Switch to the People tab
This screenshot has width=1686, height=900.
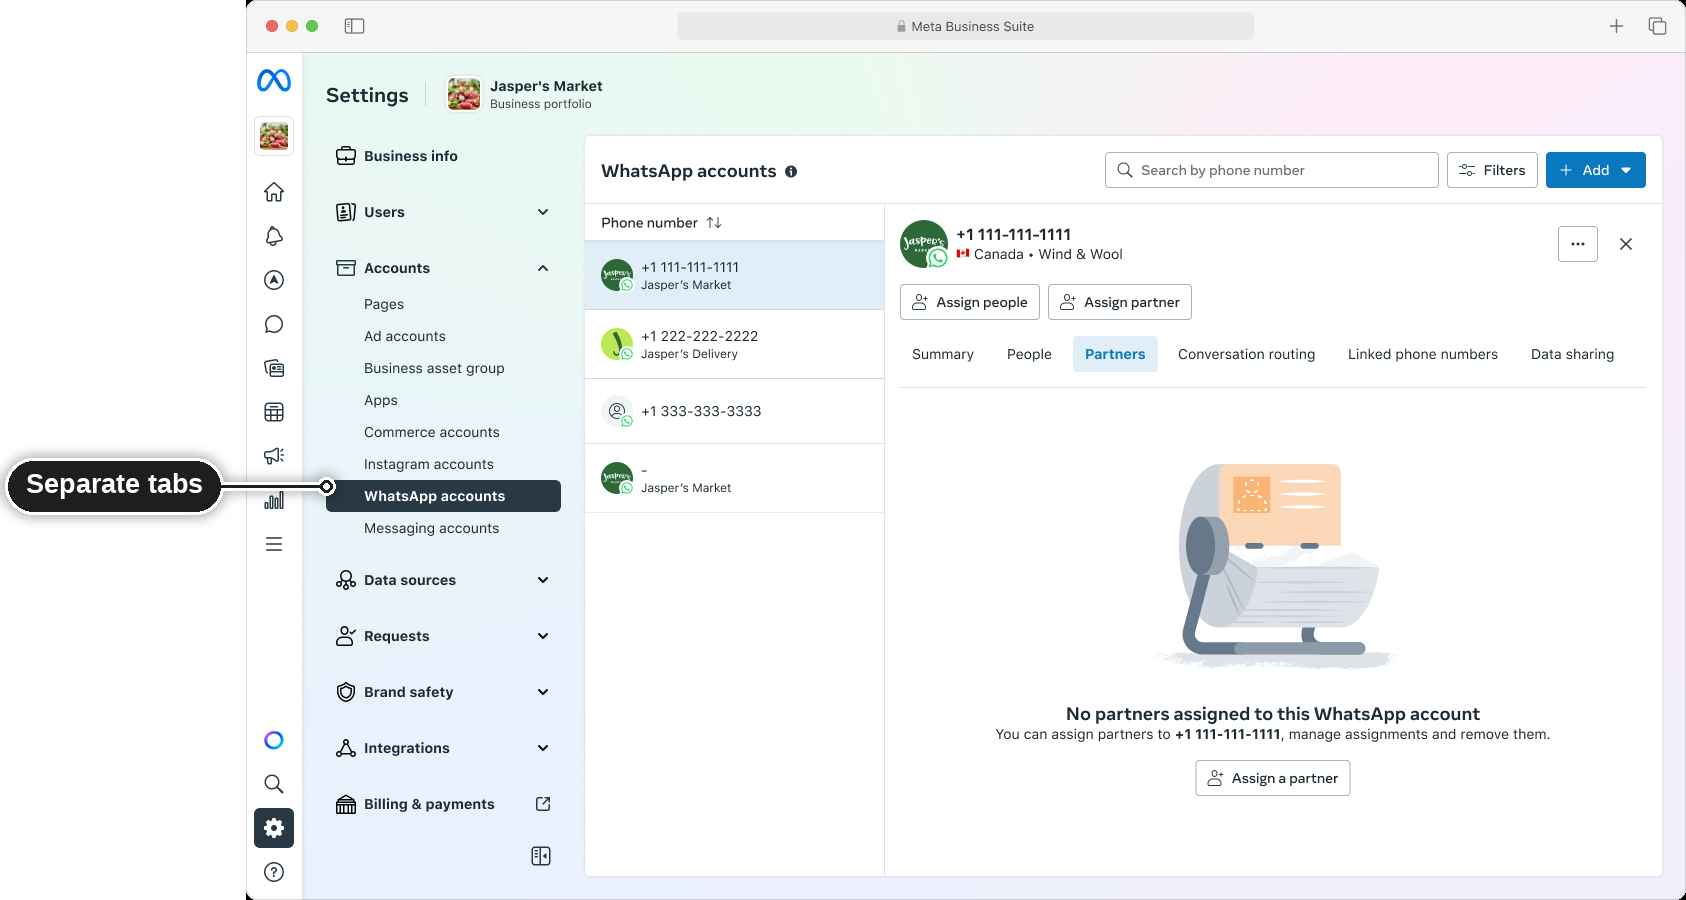pyautogui.click(x=1029, y=354)
